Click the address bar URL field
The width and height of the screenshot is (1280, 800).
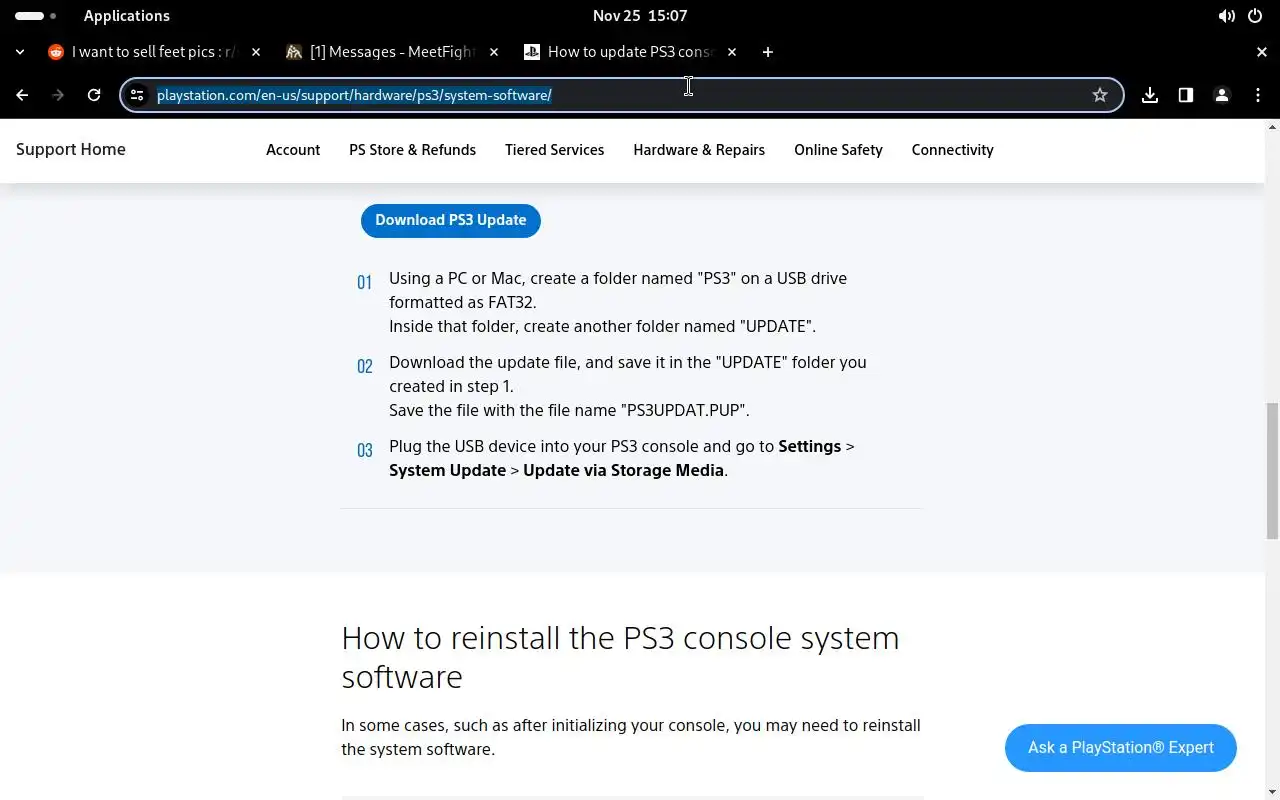point(620,95)
